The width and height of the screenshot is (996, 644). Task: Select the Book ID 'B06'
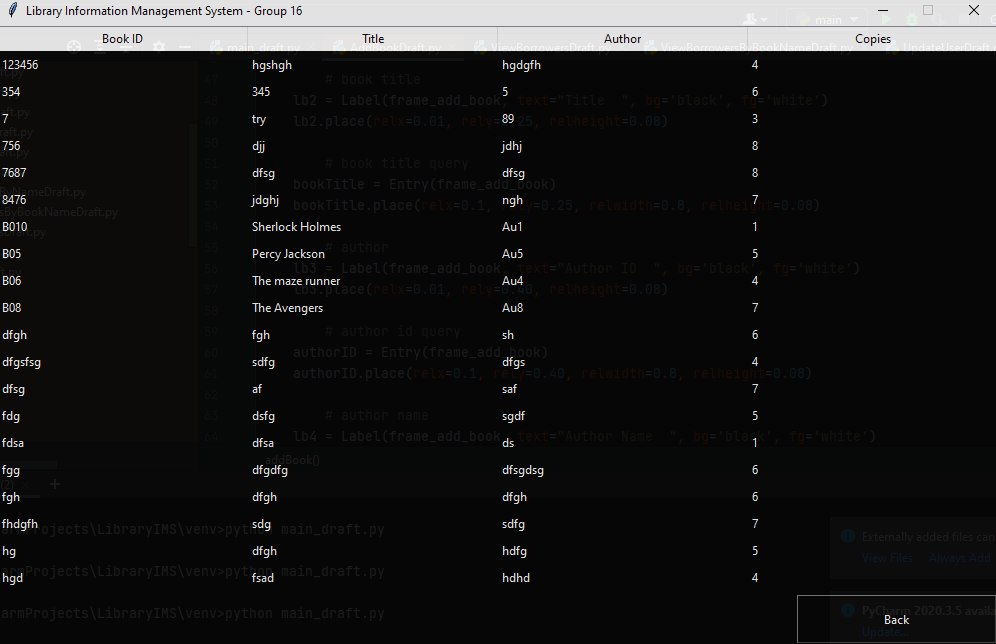pos(11,281)
